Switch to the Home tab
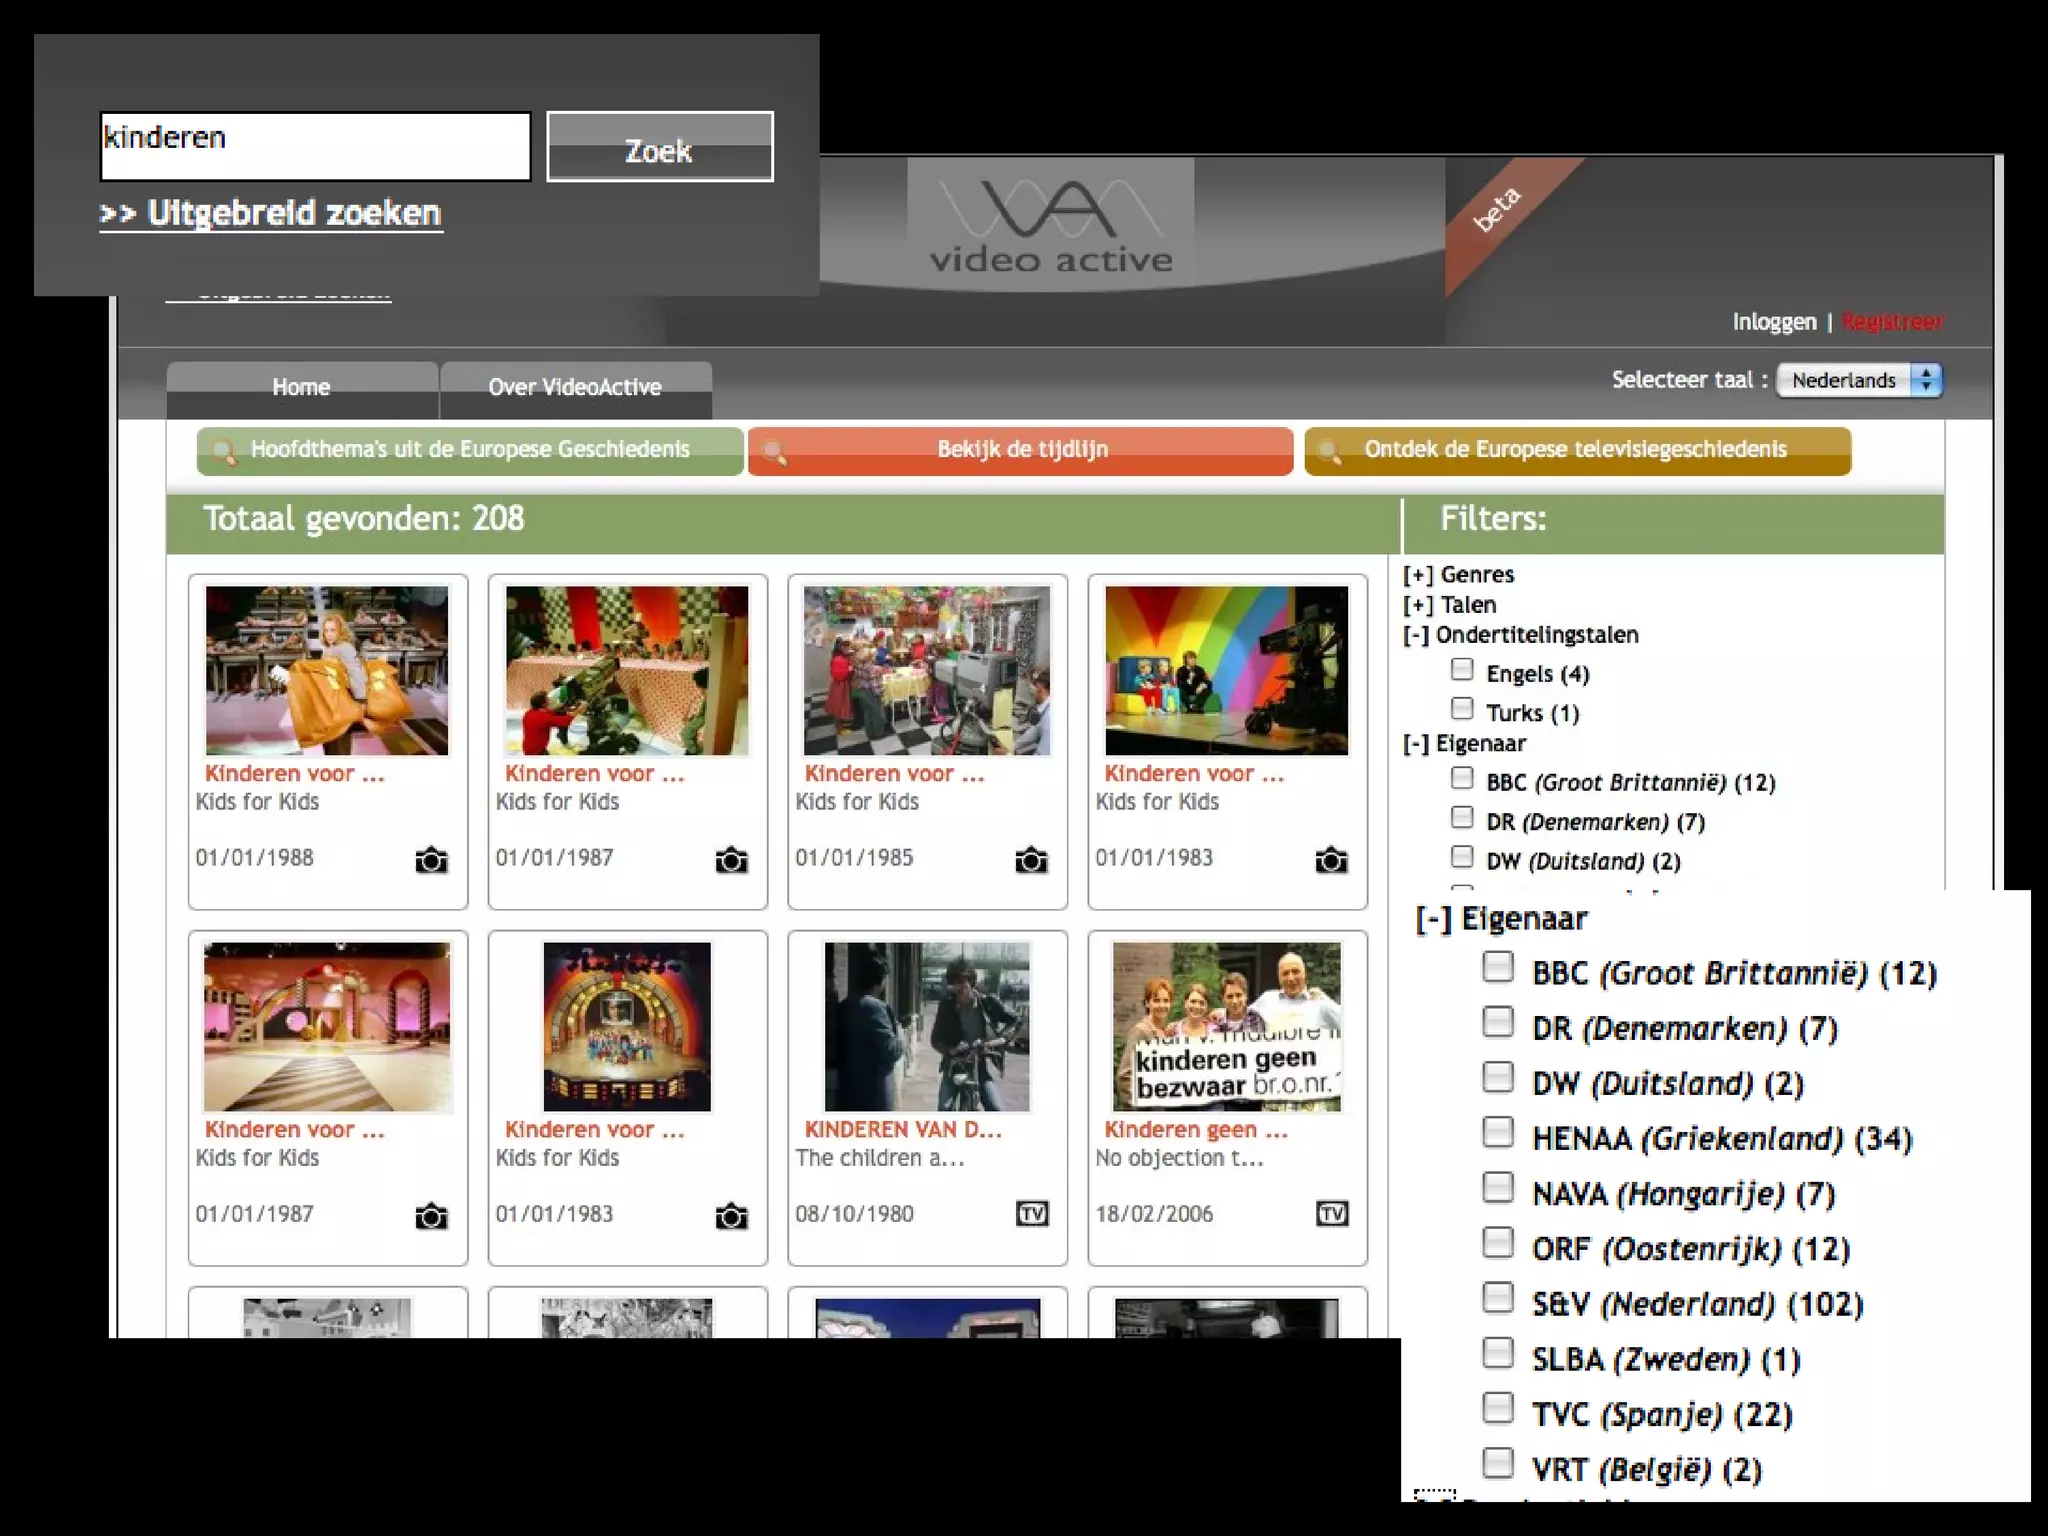This screenshot has width=2048, height=1536. click(301, 388)
